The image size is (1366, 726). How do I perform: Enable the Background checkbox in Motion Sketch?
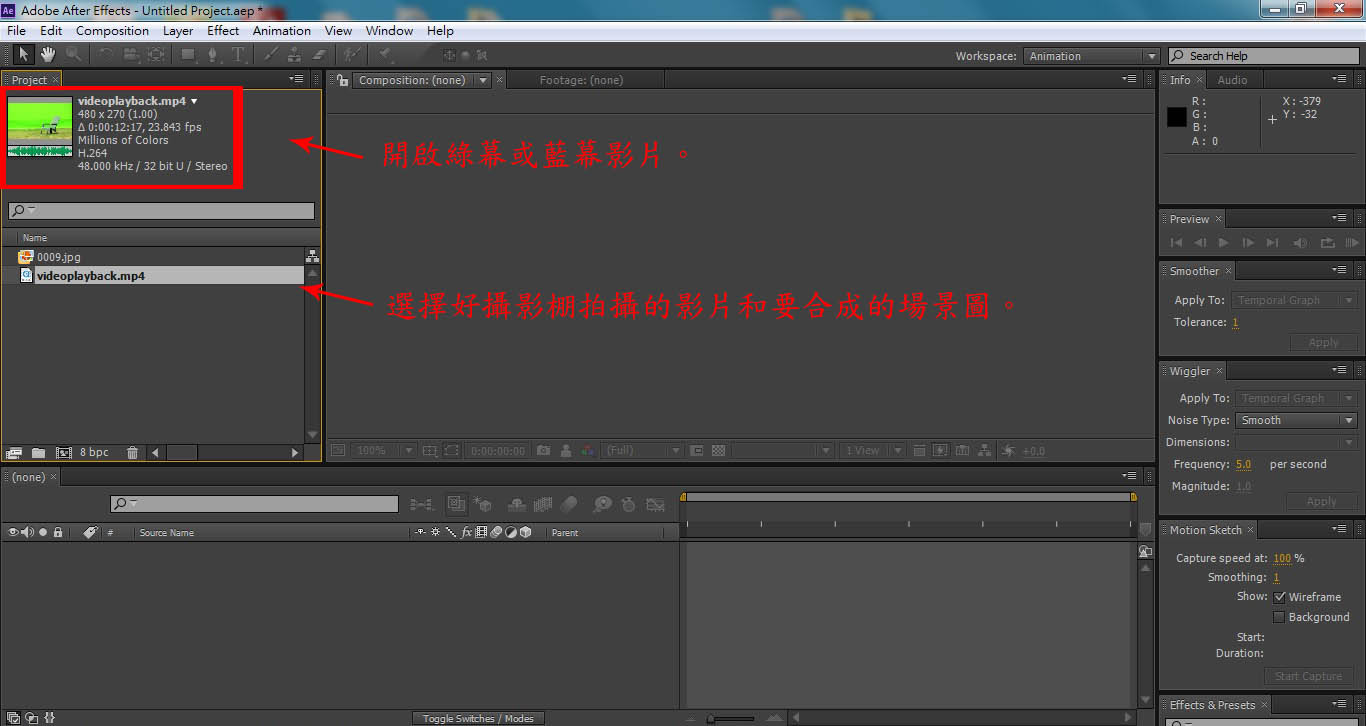coord(1279,617)
